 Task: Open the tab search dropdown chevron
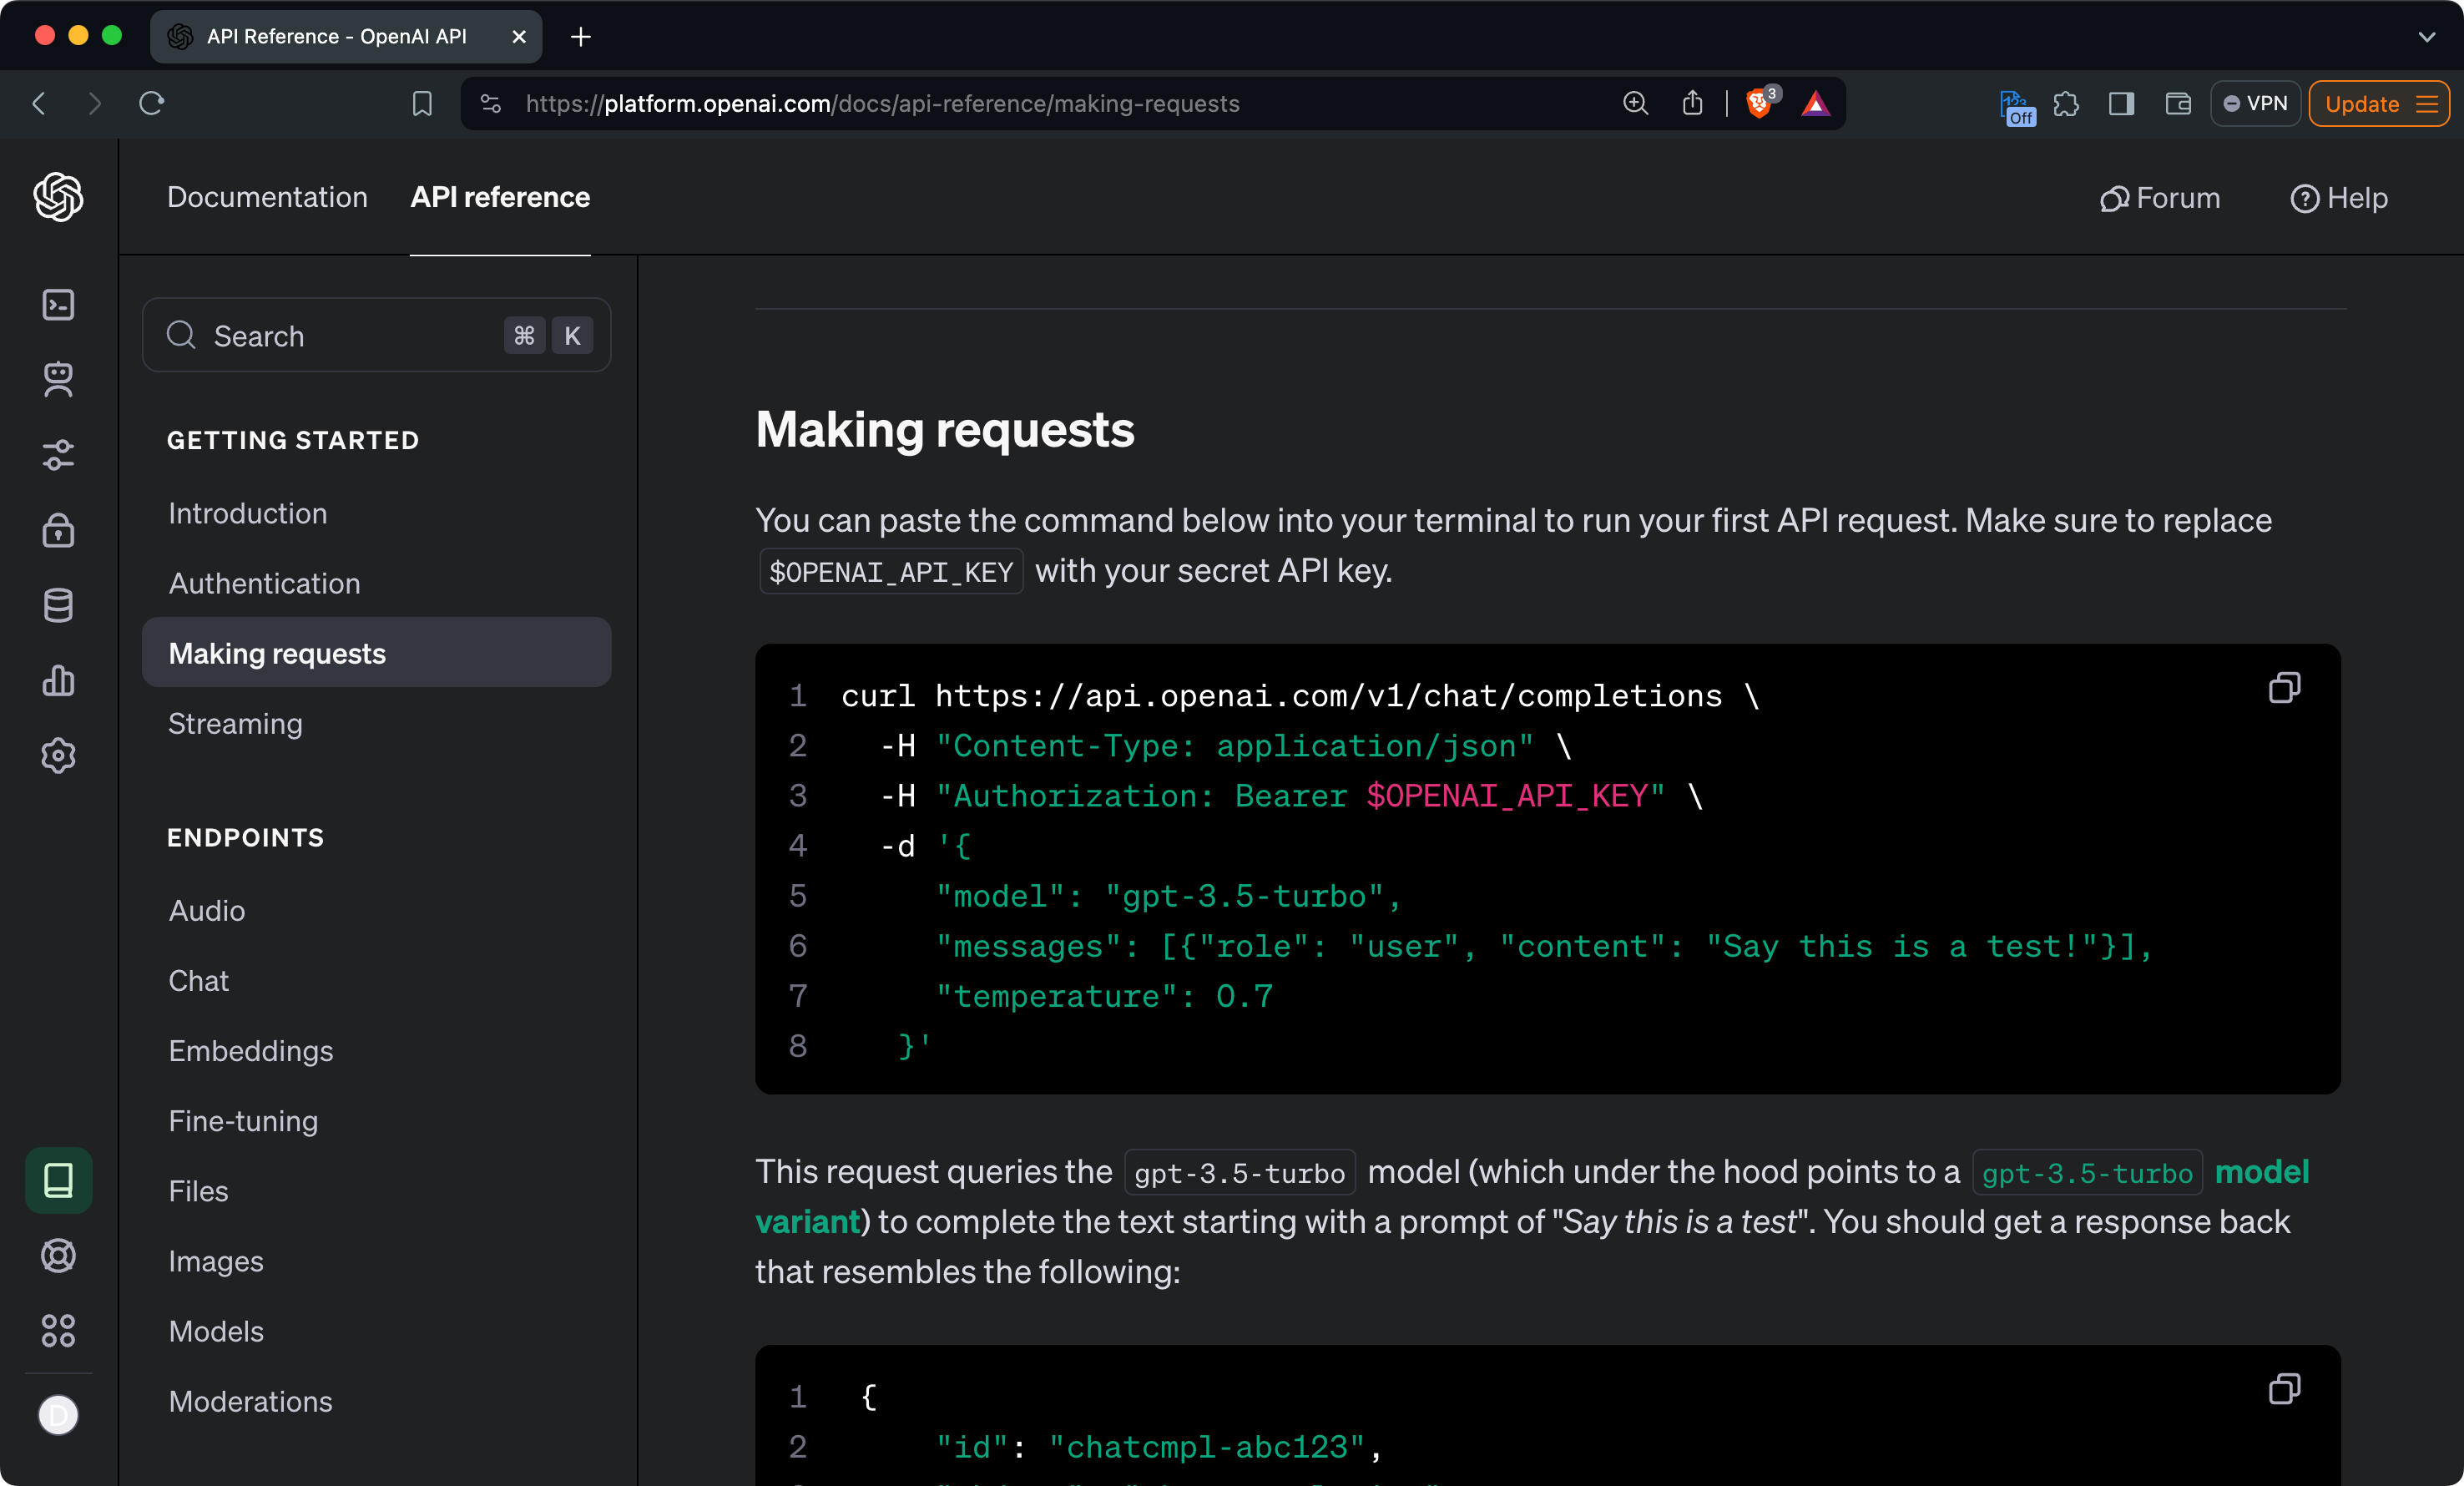click(x=2426, y=37)
